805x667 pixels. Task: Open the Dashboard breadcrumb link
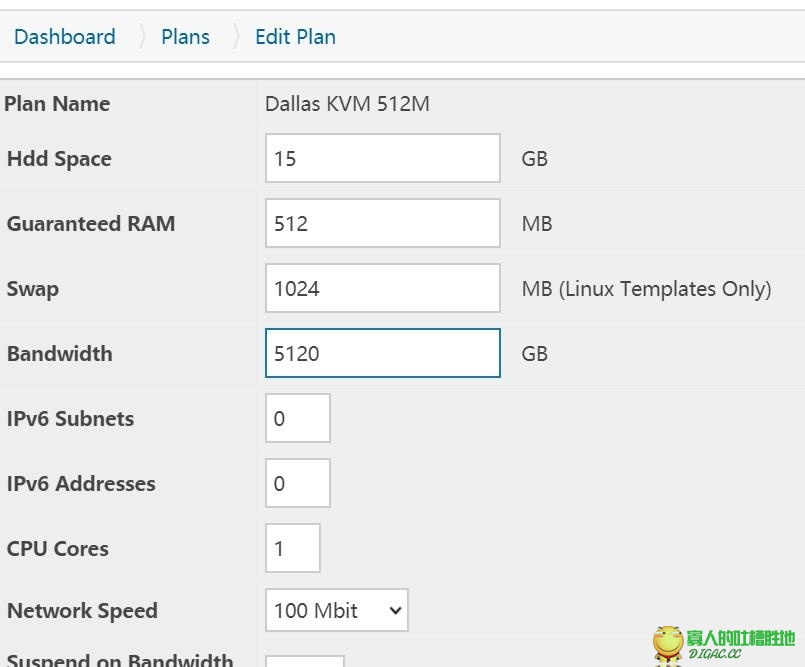coord(65,37)
